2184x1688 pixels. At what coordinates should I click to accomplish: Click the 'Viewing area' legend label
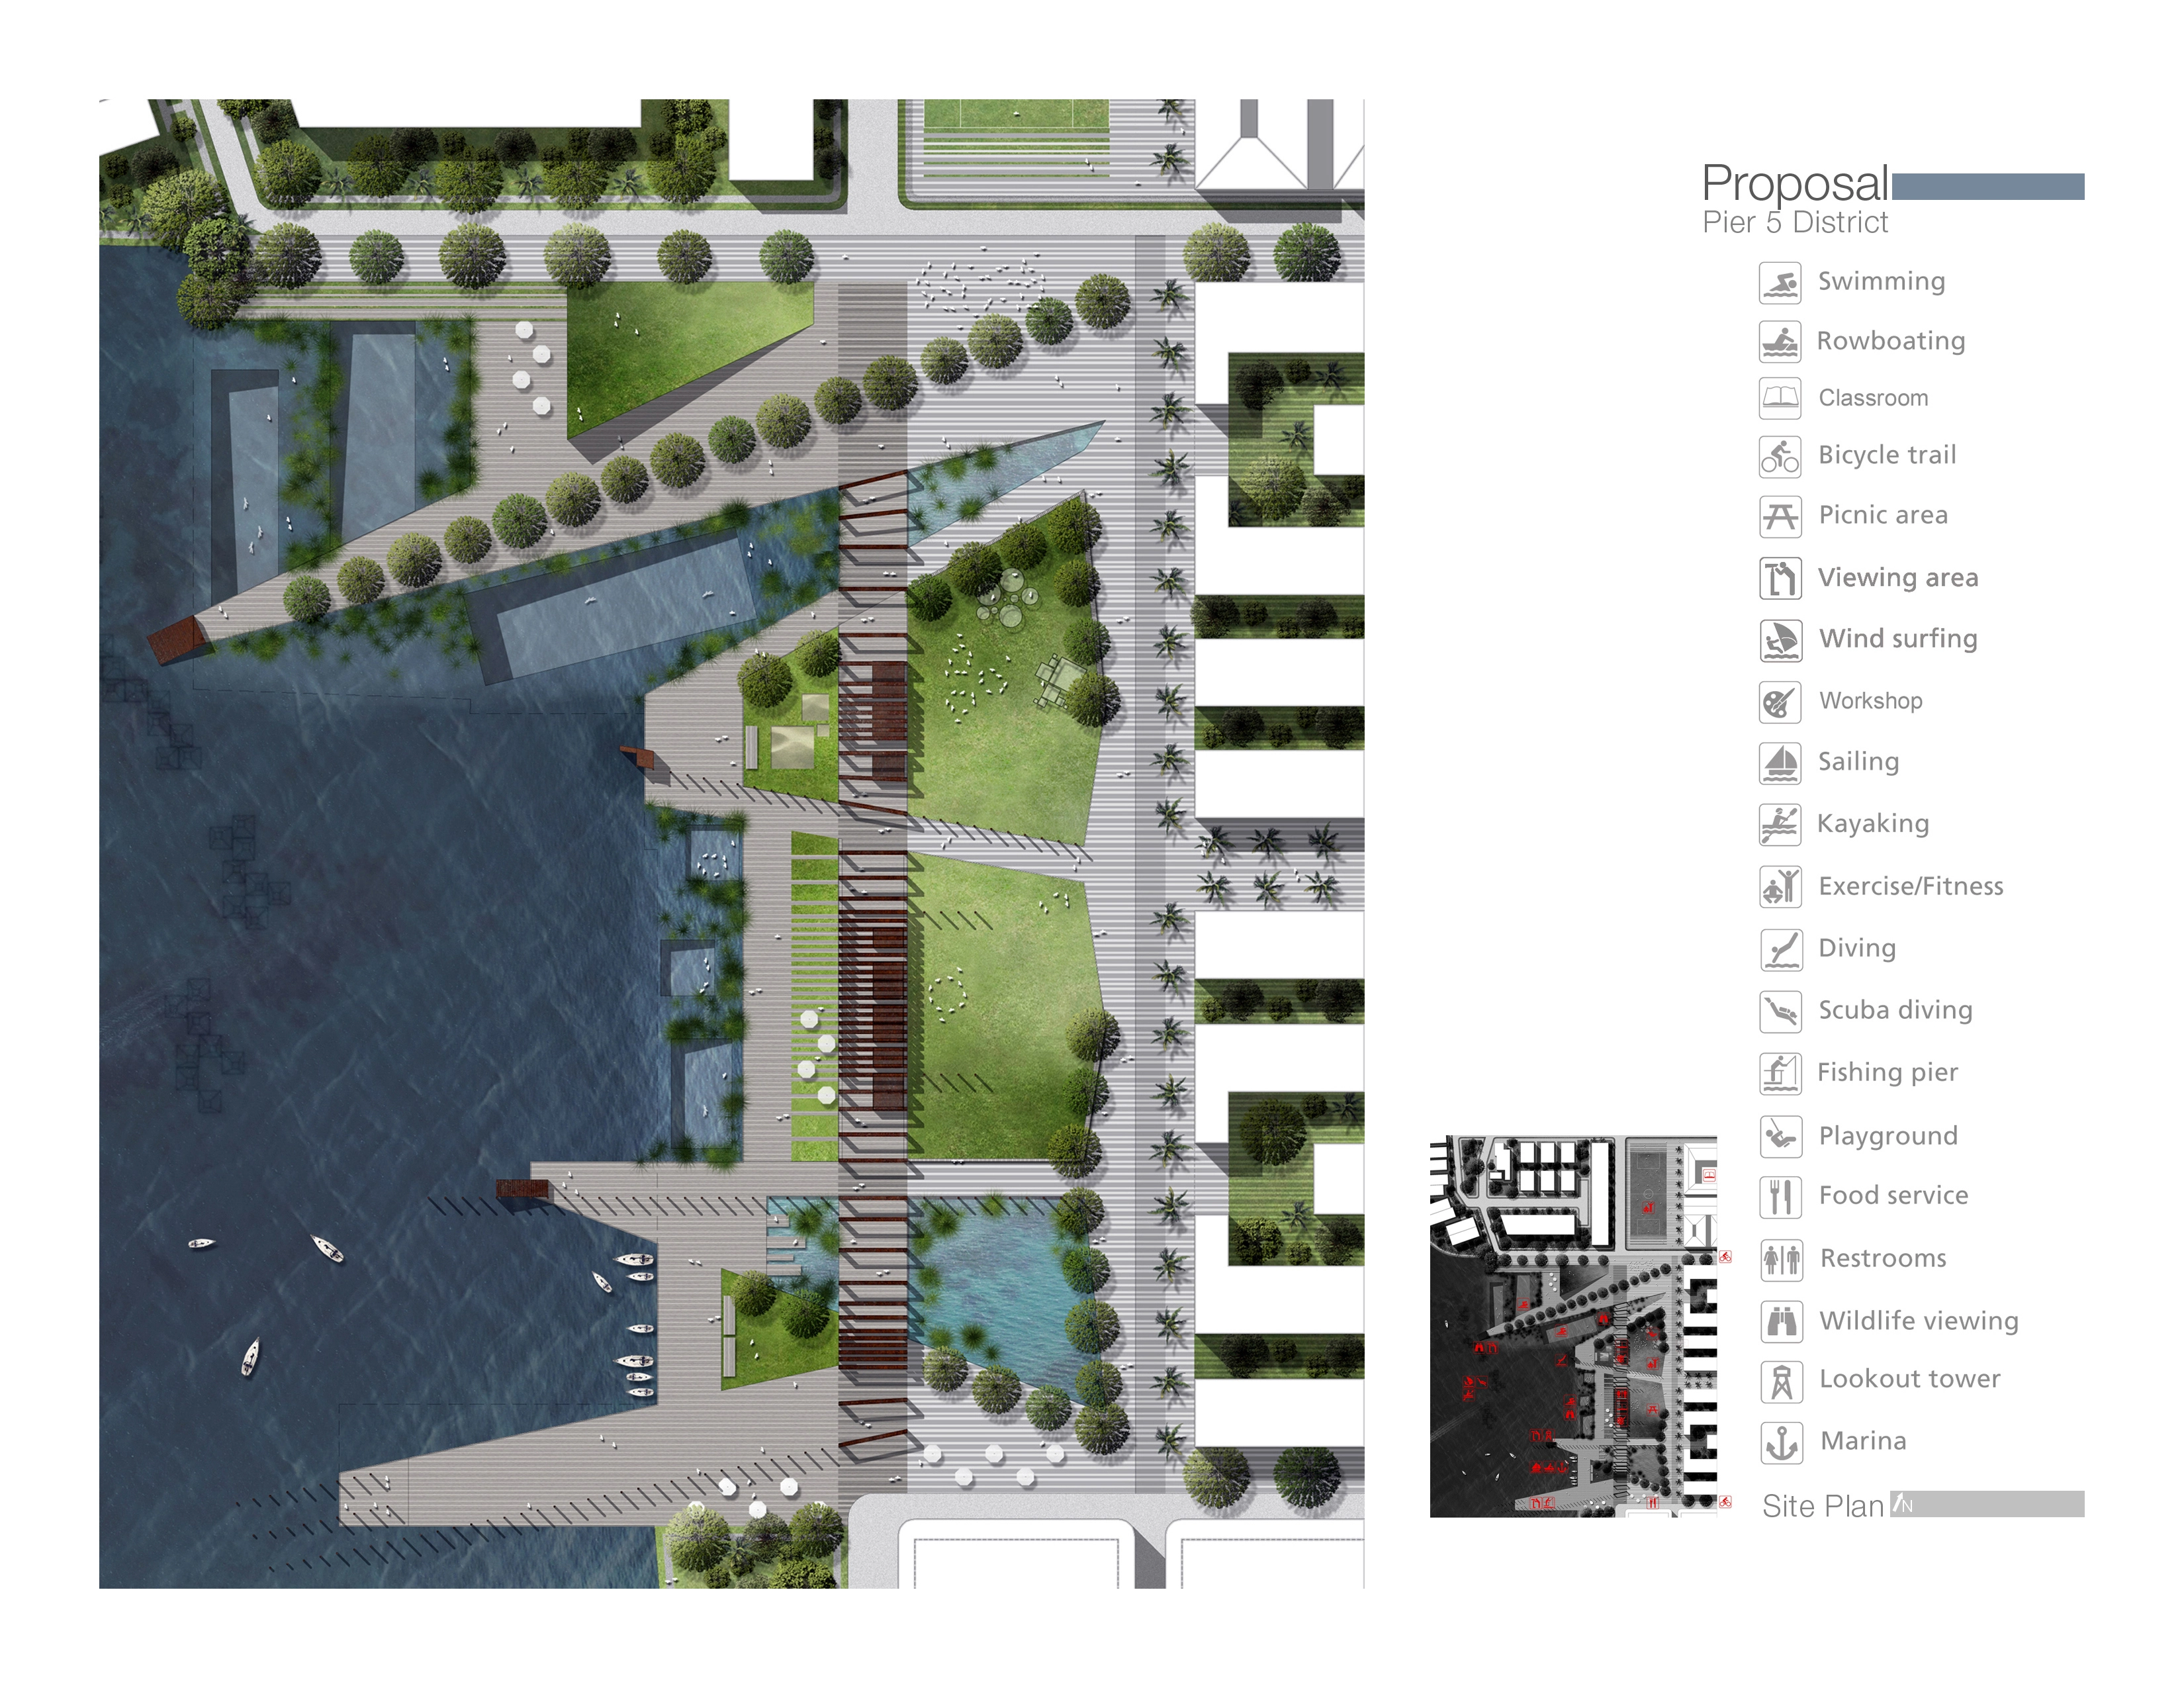point(1898,578)
